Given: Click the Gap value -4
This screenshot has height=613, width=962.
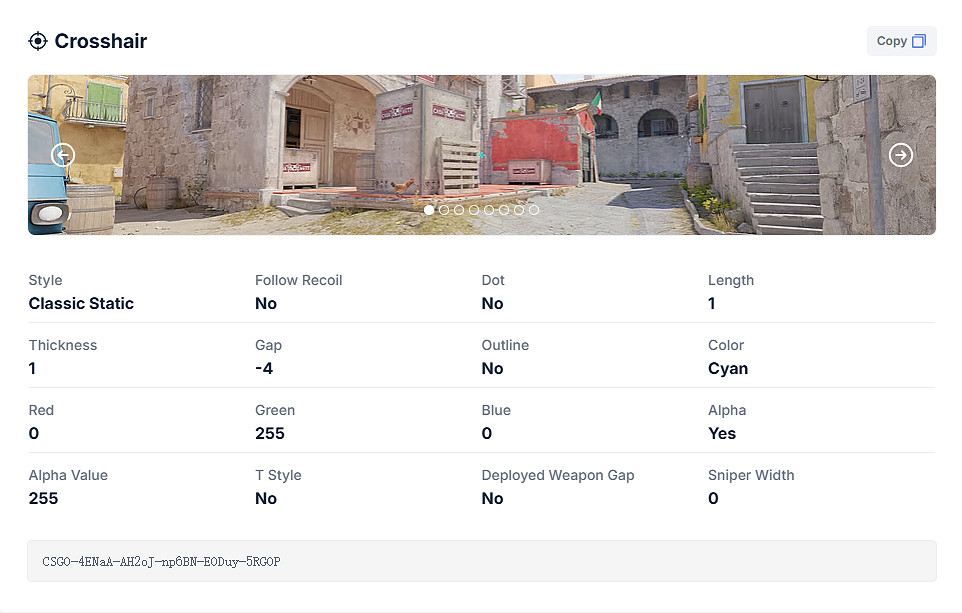Looking at the screenshot, I should pyautogui.click(x=264, y=369).
